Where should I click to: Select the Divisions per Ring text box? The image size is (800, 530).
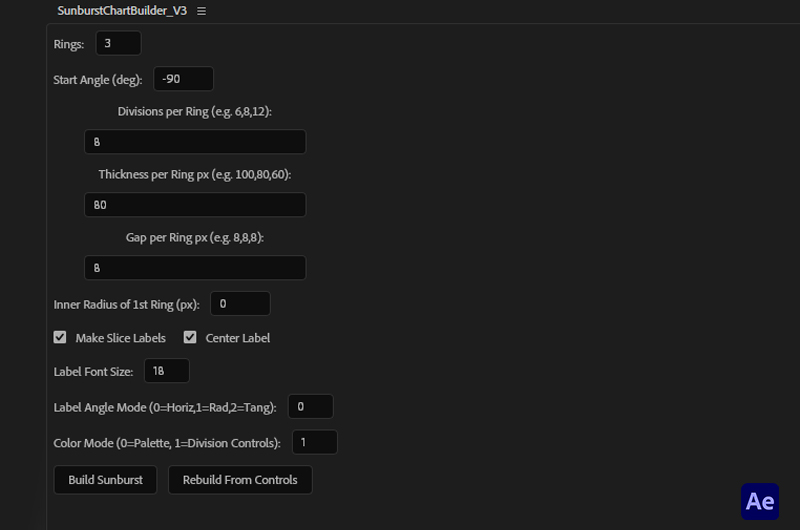click(x=195, y=142)
